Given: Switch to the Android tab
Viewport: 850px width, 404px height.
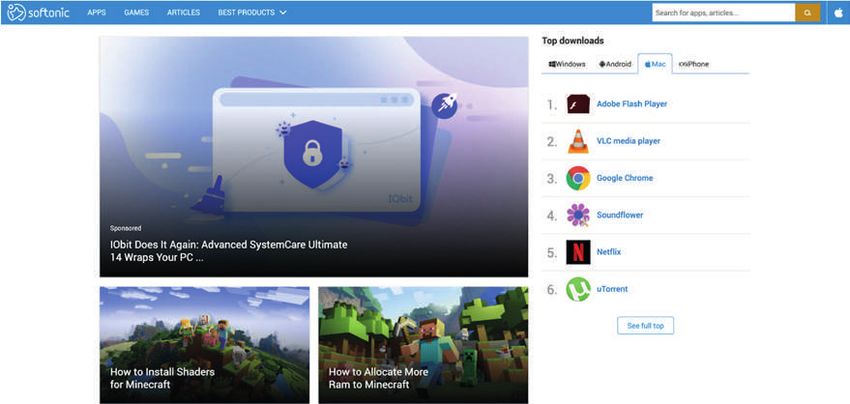Looking at the screenshot, I should (x=615, y=64).
